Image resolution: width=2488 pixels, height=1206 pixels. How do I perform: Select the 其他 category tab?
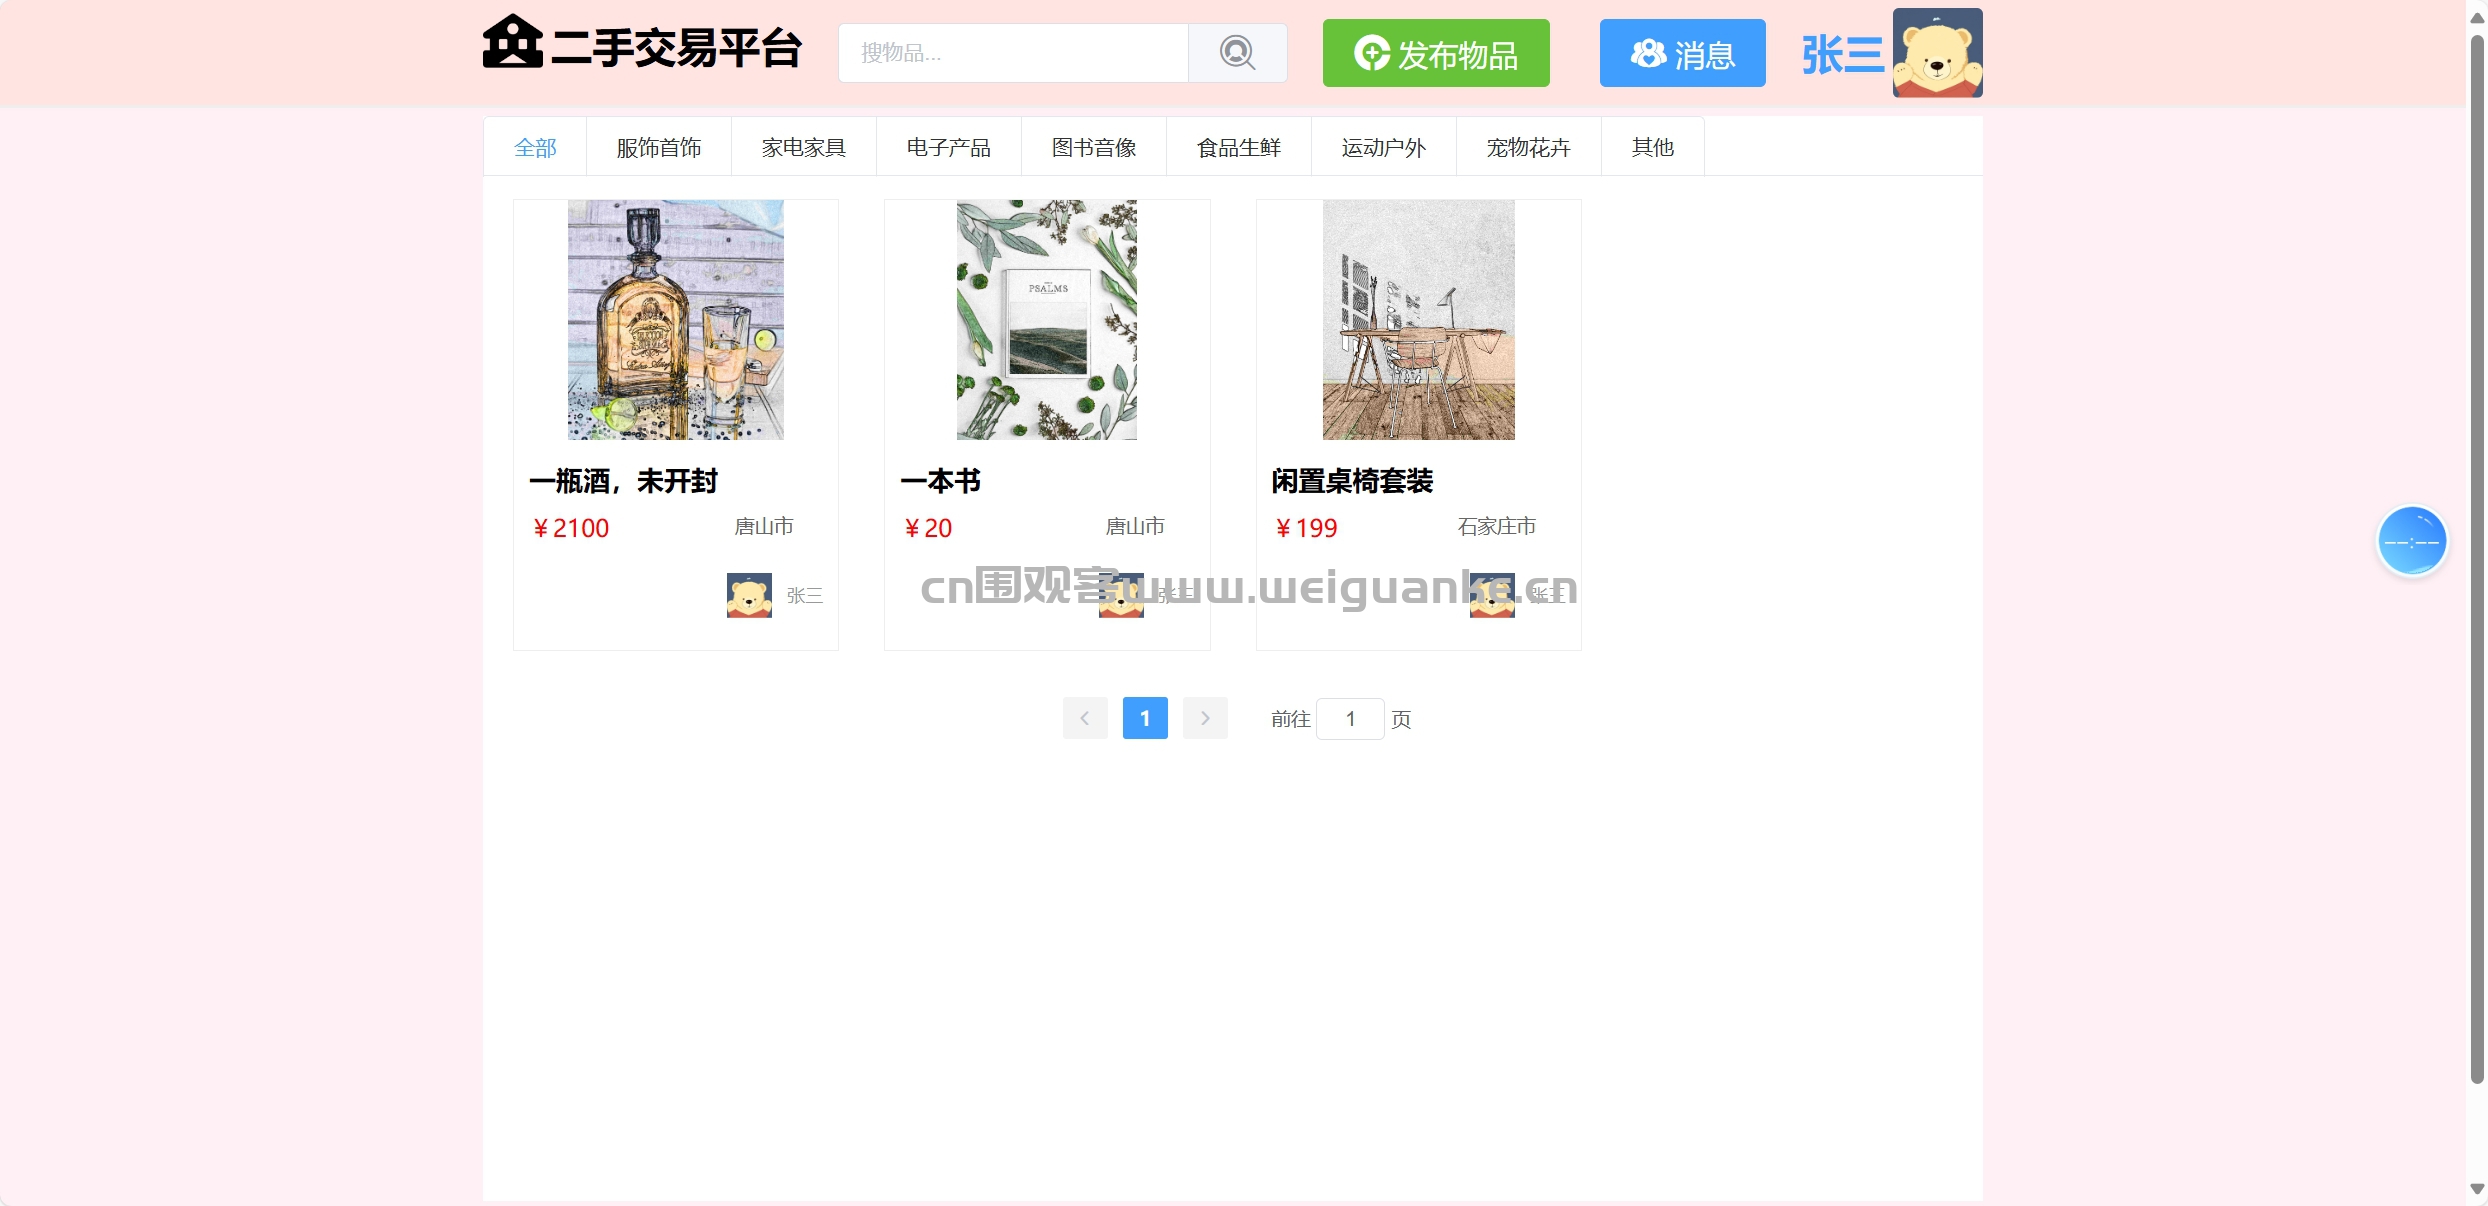click(x=1652, y=148)
